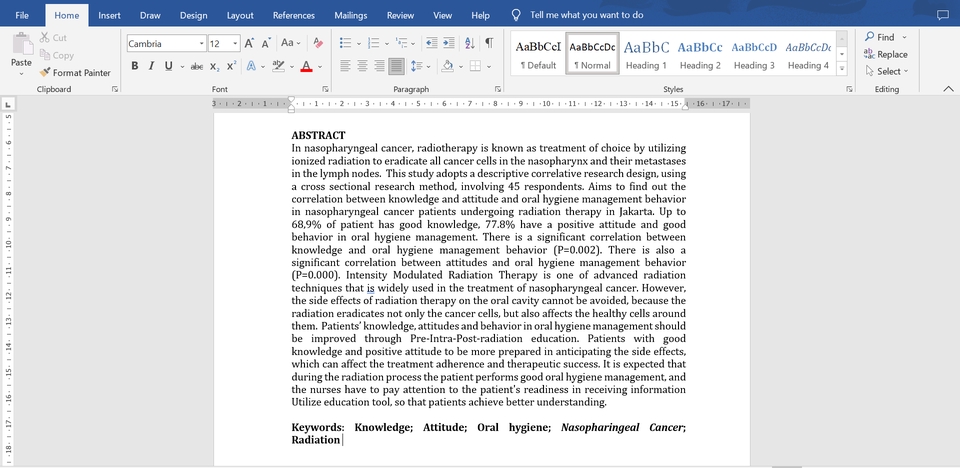Click the ruler tab selector corner
The height and width of the screenshot is (468, 960).
click(9, 105)
